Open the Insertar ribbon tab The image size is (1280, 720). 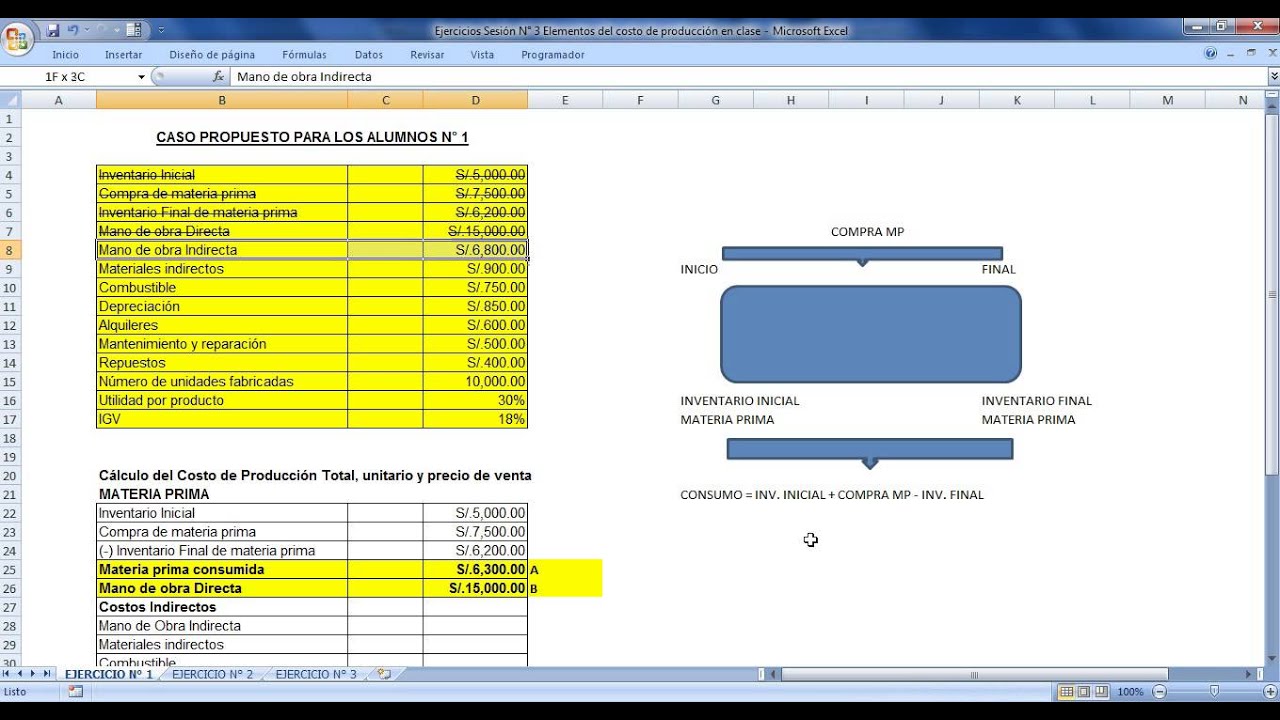pyautogui.click(x=123, y=55)
